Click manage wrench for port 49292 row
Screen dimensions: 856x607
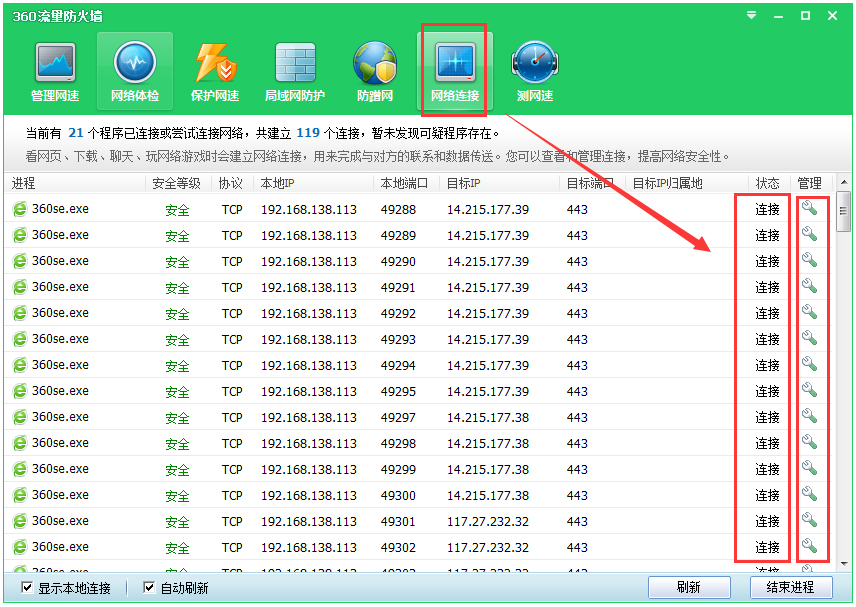[809, 312]
